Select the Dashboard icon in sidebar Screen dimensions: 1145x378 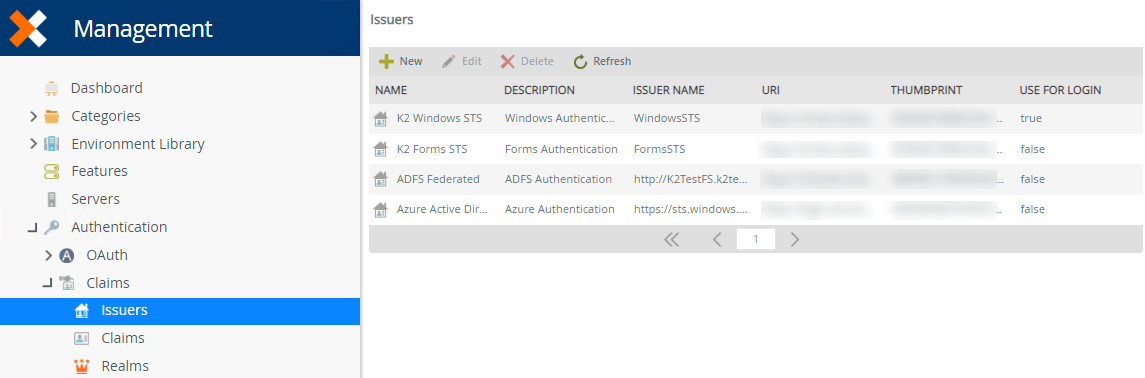51,88
